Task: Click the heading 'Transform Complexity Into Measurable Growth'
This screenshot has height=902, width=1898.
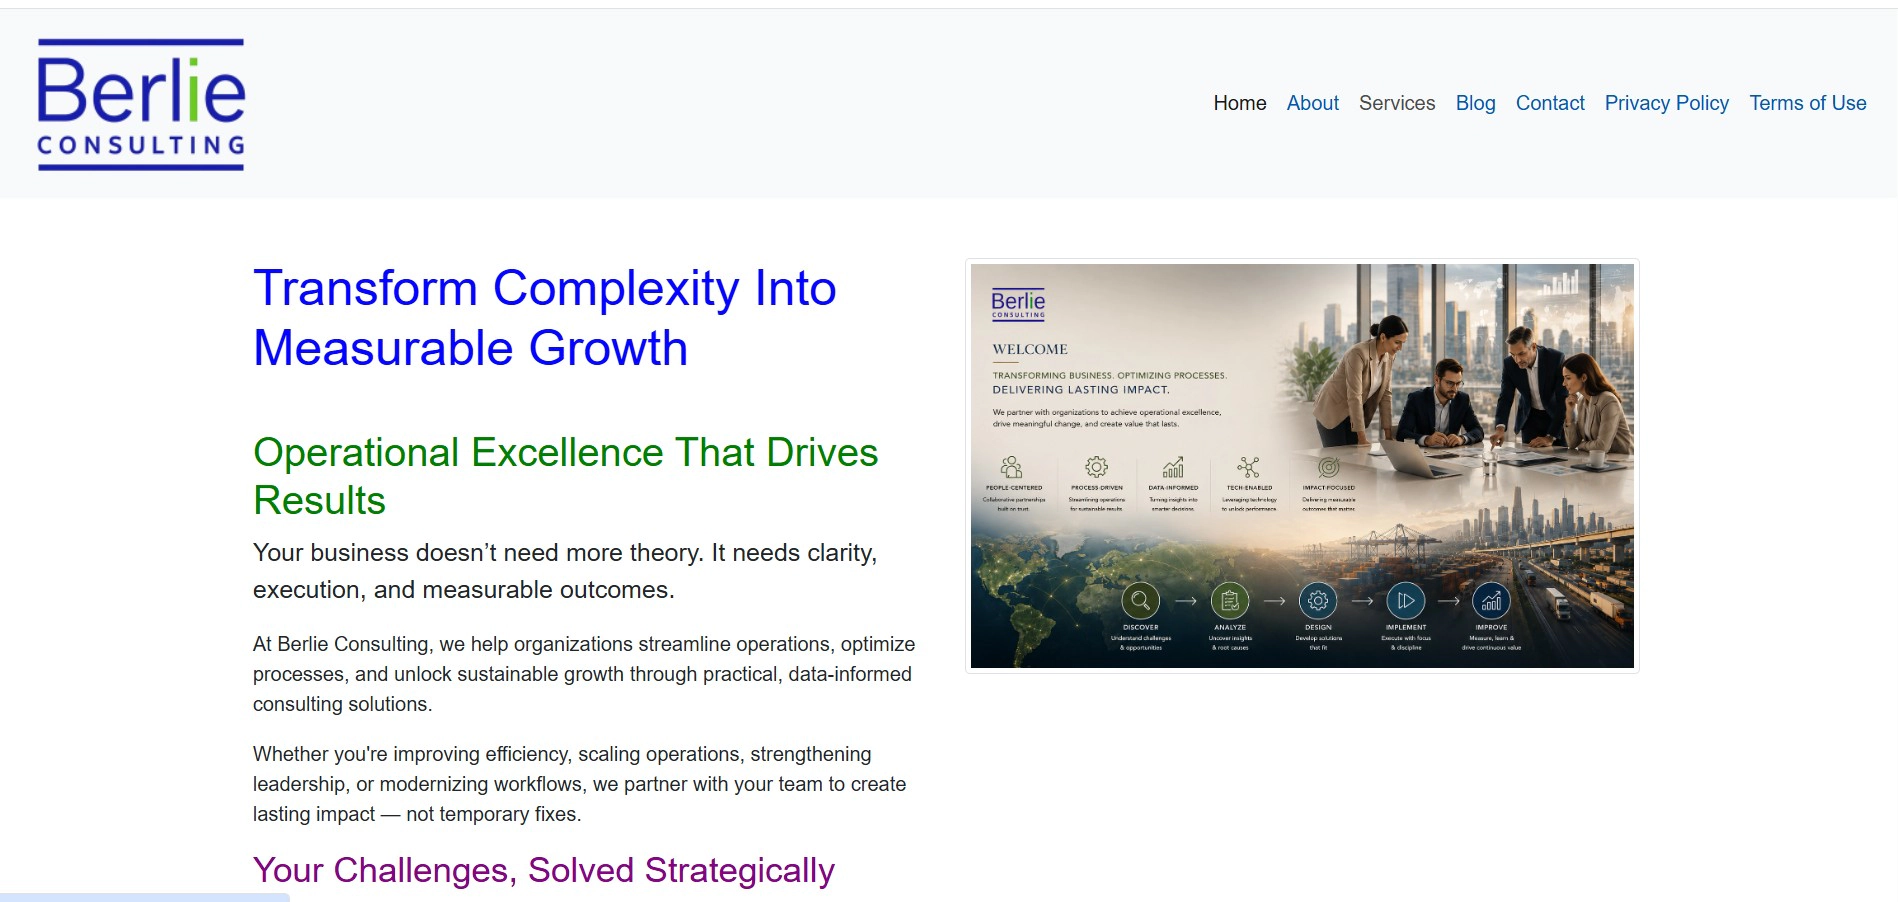Action: pos(545,318)
